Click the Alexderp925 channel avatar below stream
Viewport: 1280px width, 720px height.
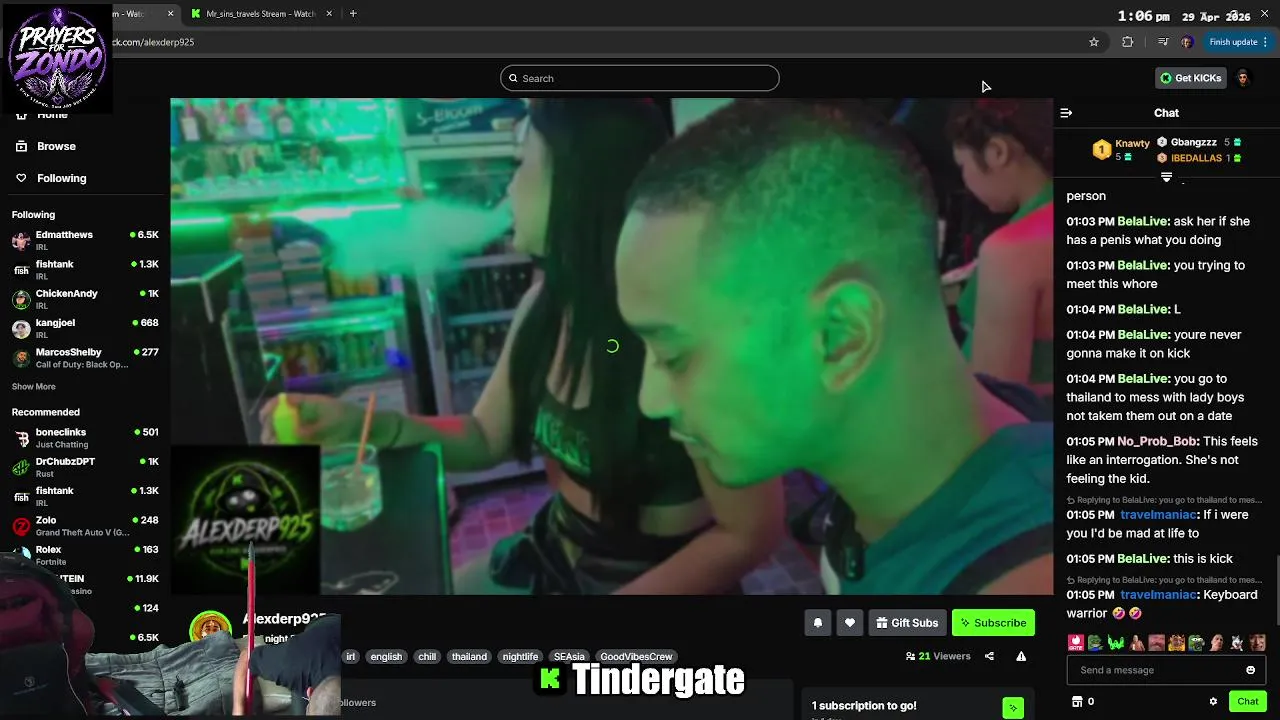(210, 629)
